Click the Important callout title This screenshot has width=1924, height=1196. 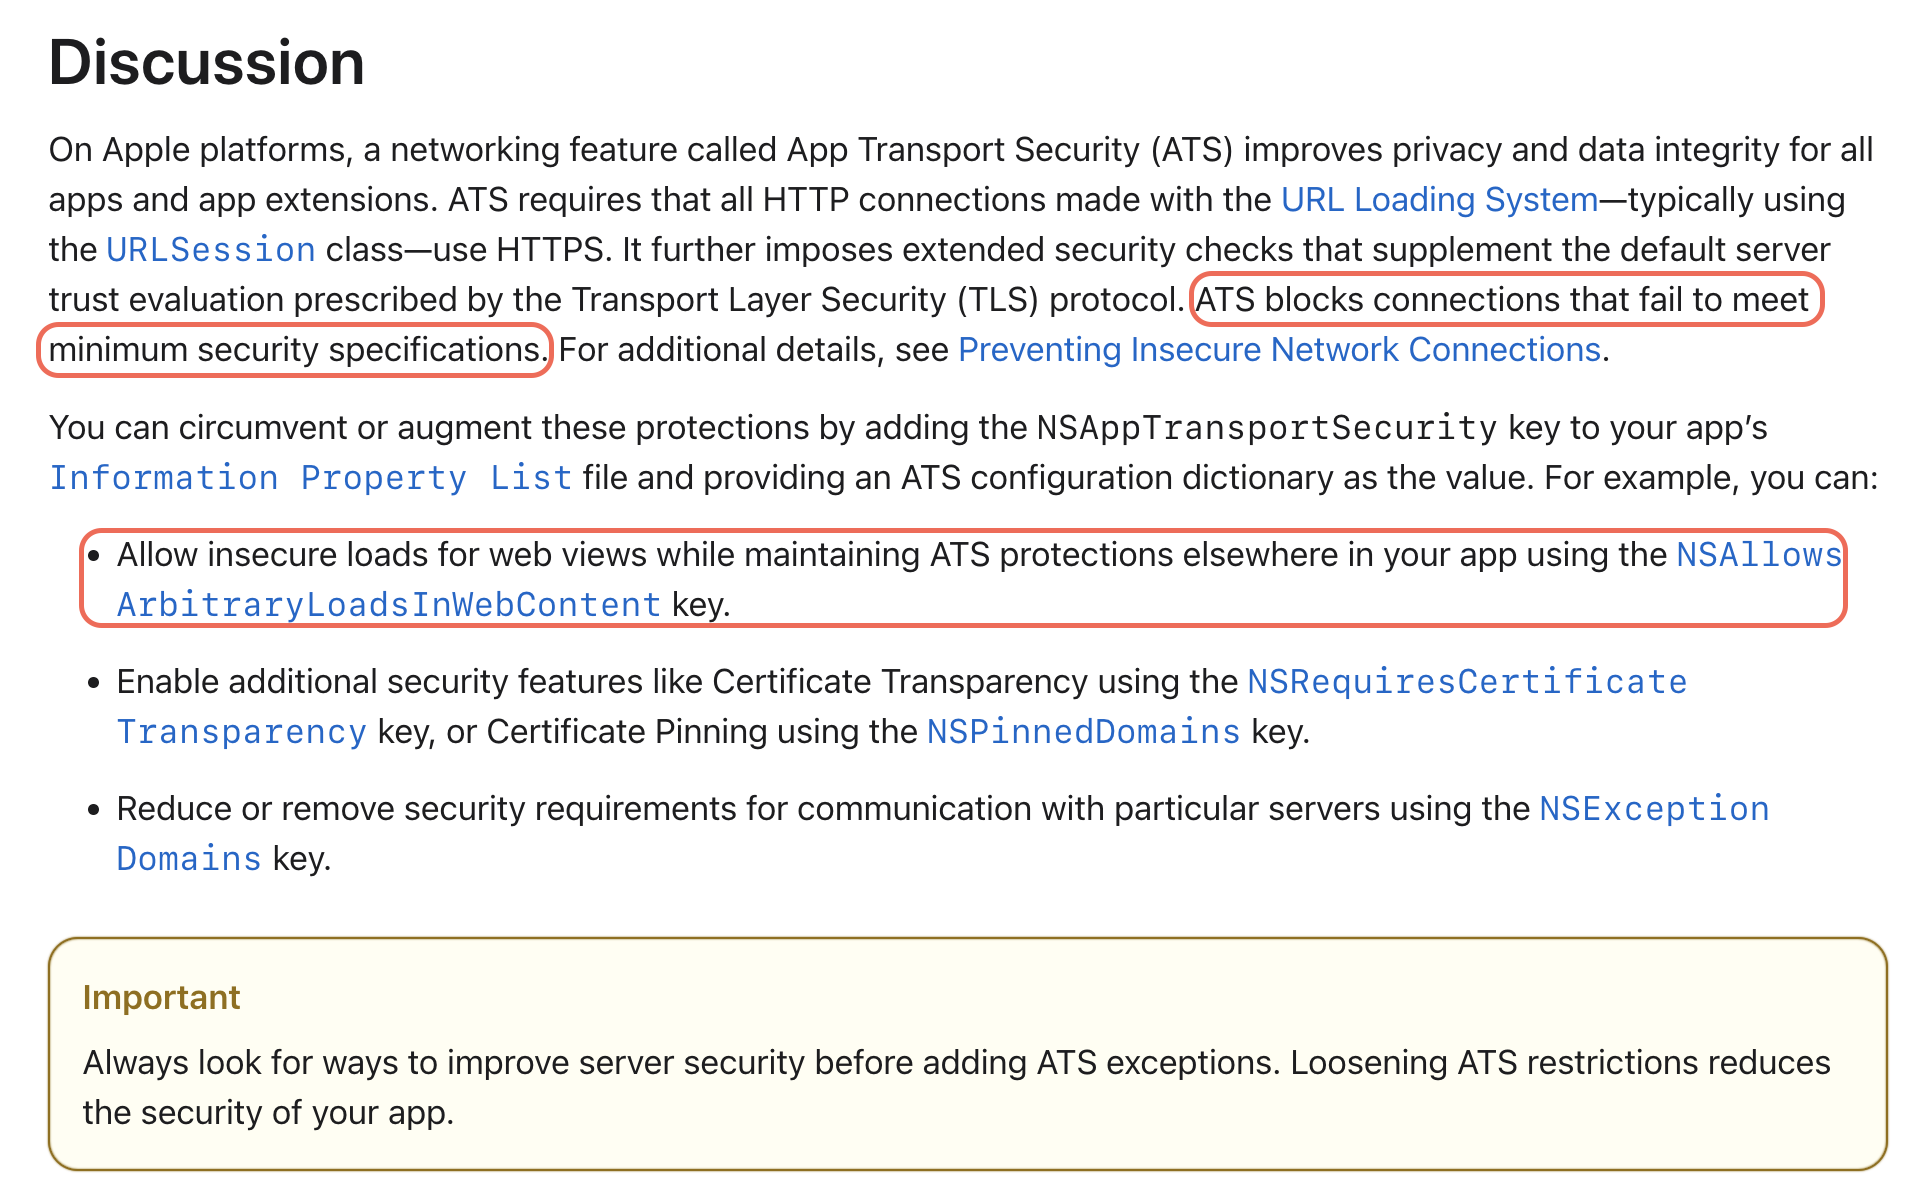coord(161,998)
